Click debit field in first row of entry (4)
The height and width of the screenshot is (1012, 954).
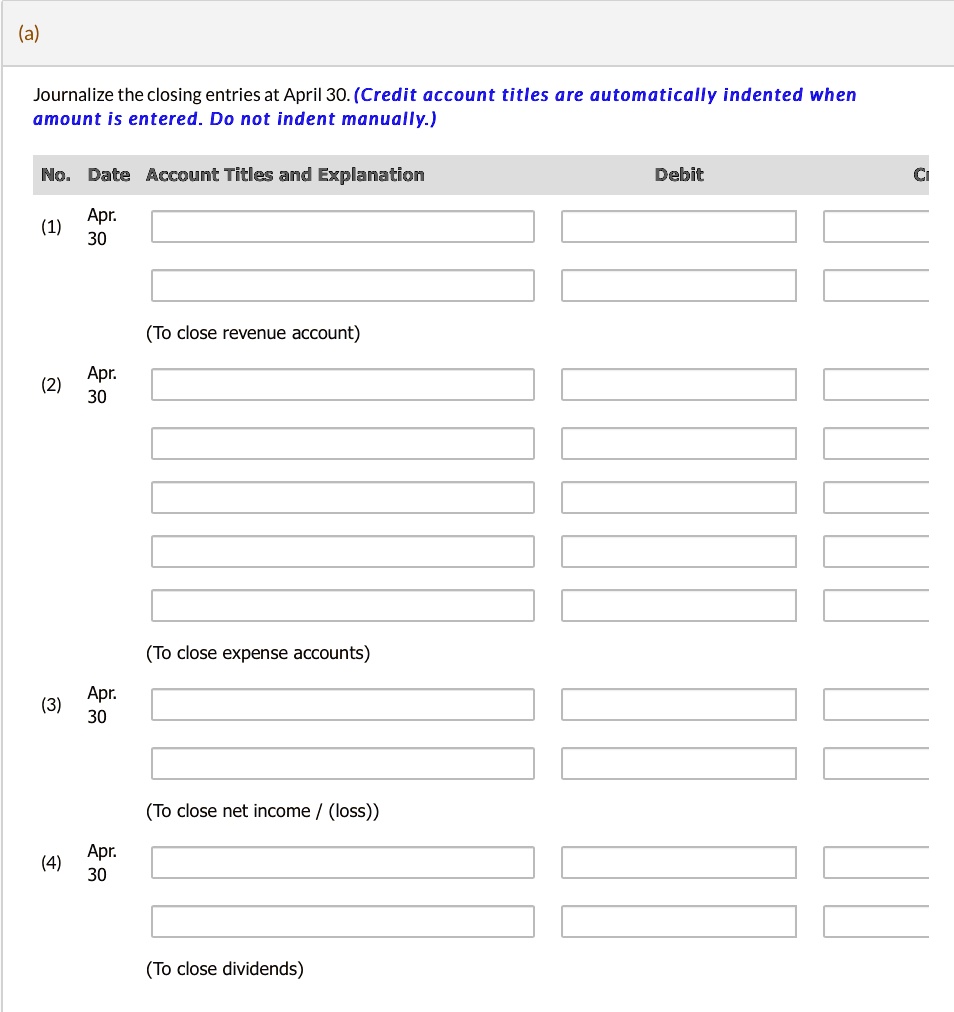click(678, 863)
